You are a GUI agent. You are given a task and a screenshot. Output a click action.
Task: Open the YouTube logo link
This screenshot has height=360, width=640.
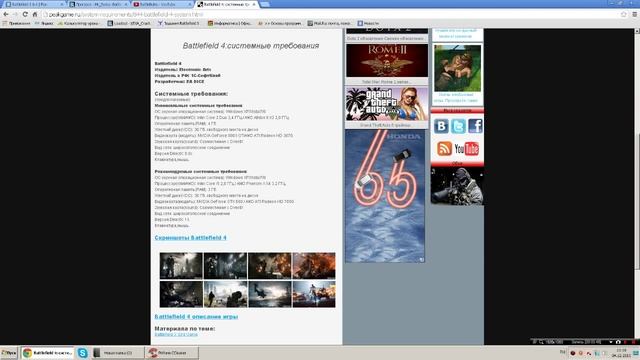467,149
